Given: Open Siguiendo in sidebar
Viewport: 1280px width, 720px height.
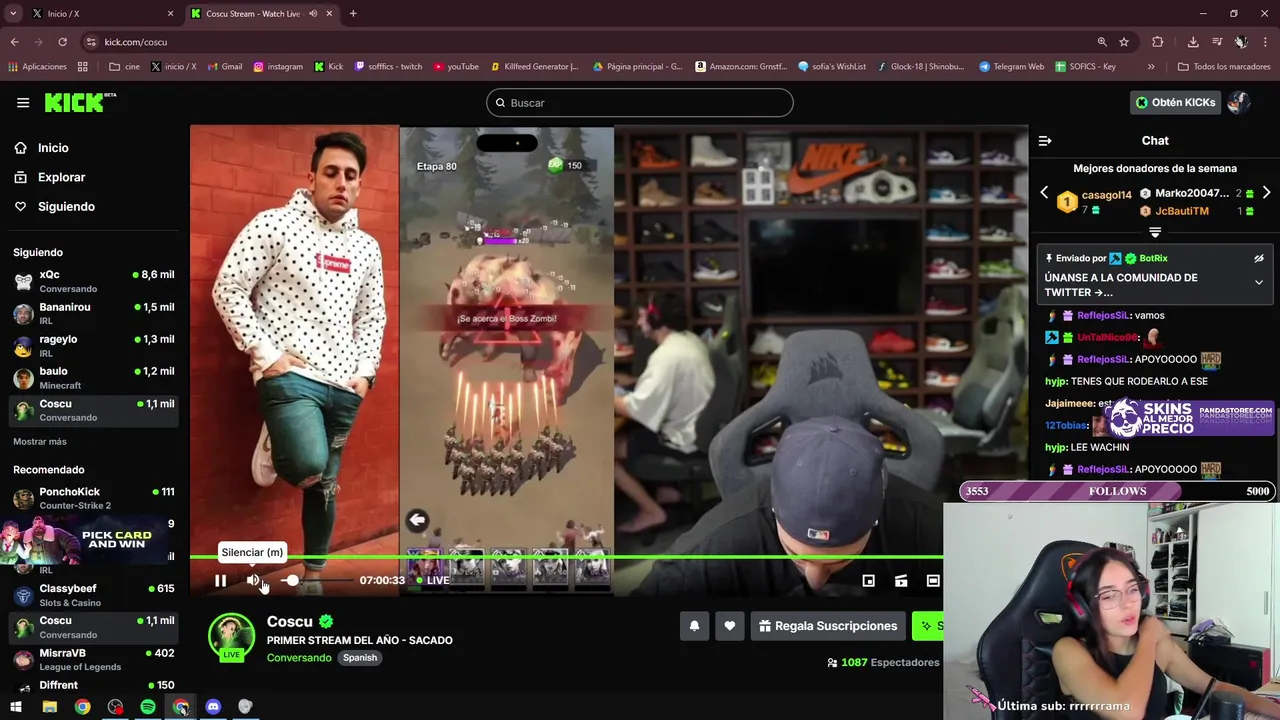Looking at the screenshot, I should 66,206.
